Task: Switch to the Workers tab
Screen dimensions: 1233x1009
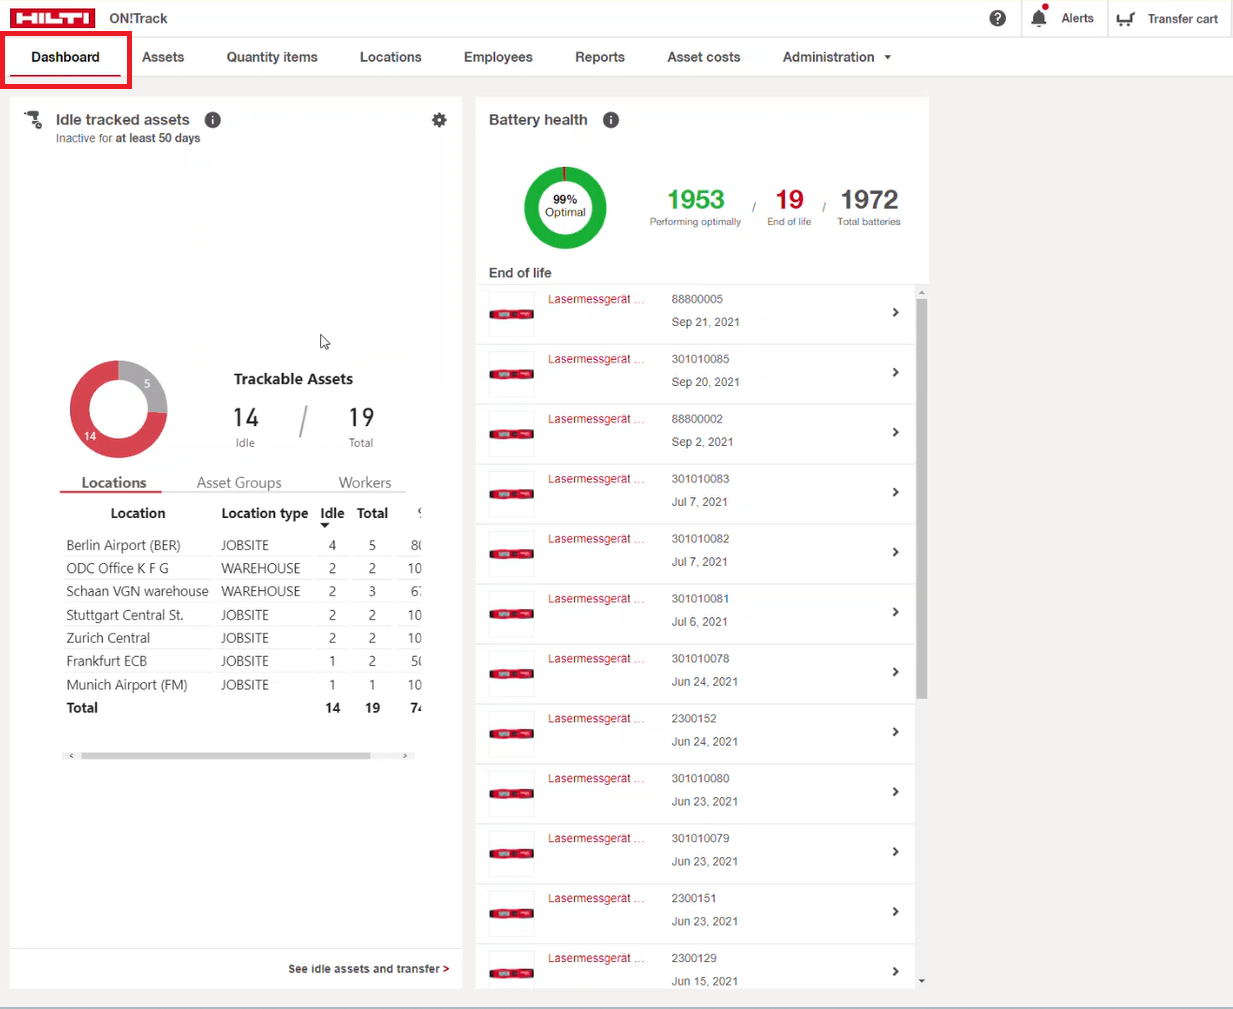Action: pos(364,482)
